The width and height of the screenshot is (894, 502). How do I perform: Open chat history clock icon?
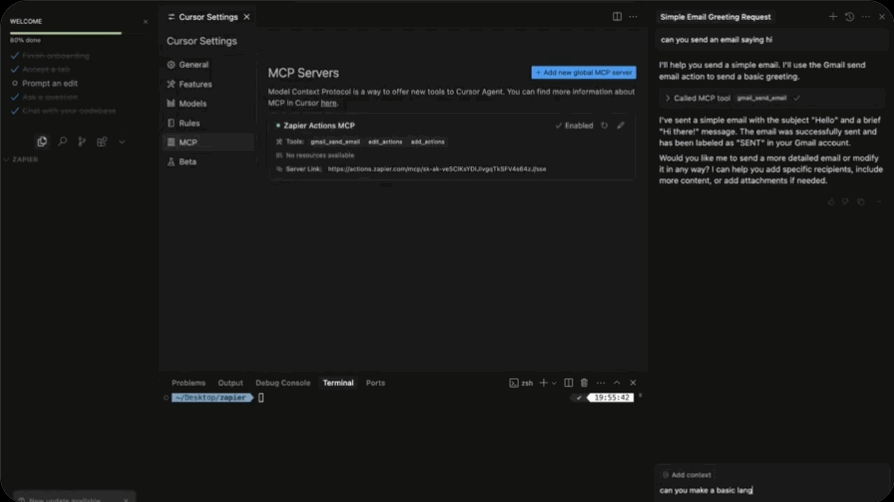tap(850, 17)
